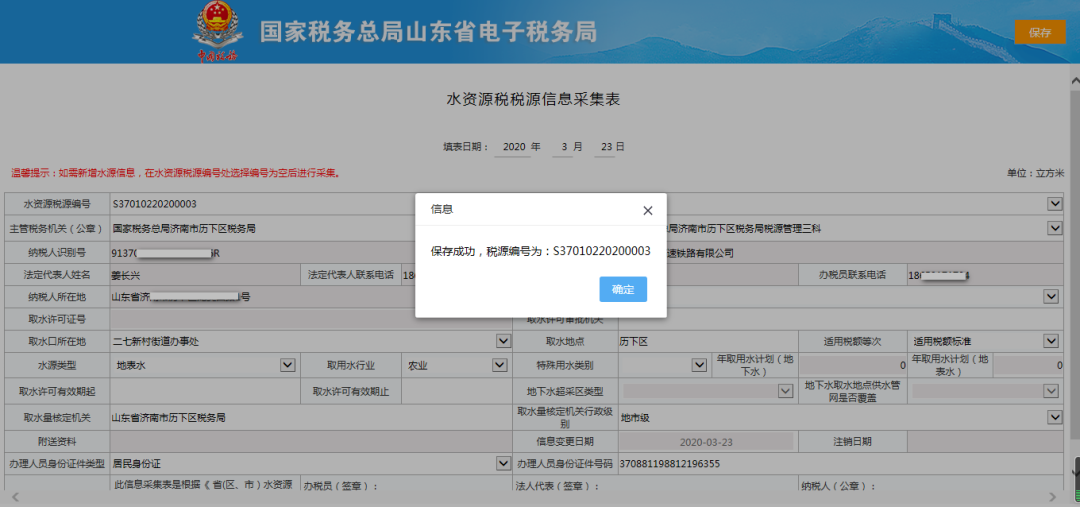
Task: Open the 适用税额等次 dropdown
Action: [1051, 341]
